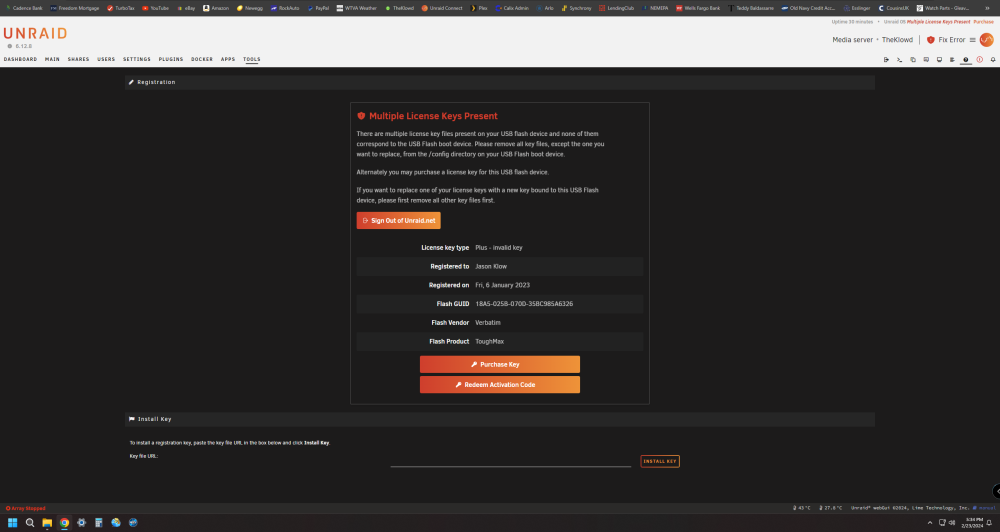Click the Multiple License Keys Present header warning
Screen dimensions: 1000x532
click(938, 22)
